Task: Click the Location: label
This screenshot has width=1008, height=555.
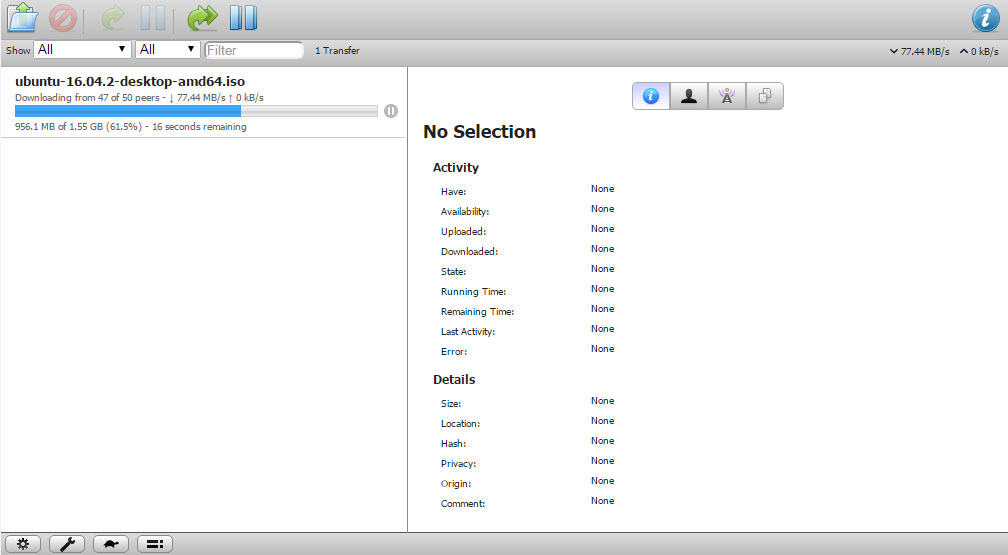Action: (x=460, y=424)
